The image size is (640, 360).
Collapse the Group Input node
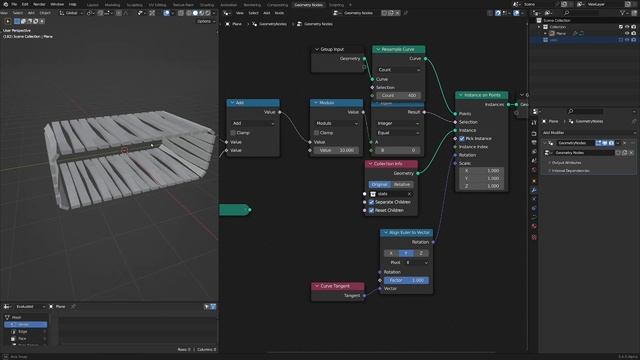tap(317, 49)
